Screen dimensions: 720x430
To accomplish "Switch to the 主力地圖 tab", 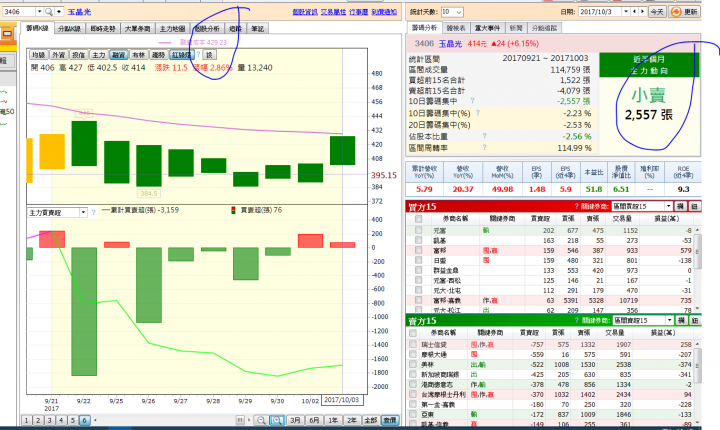I will (x=172, y=28).
